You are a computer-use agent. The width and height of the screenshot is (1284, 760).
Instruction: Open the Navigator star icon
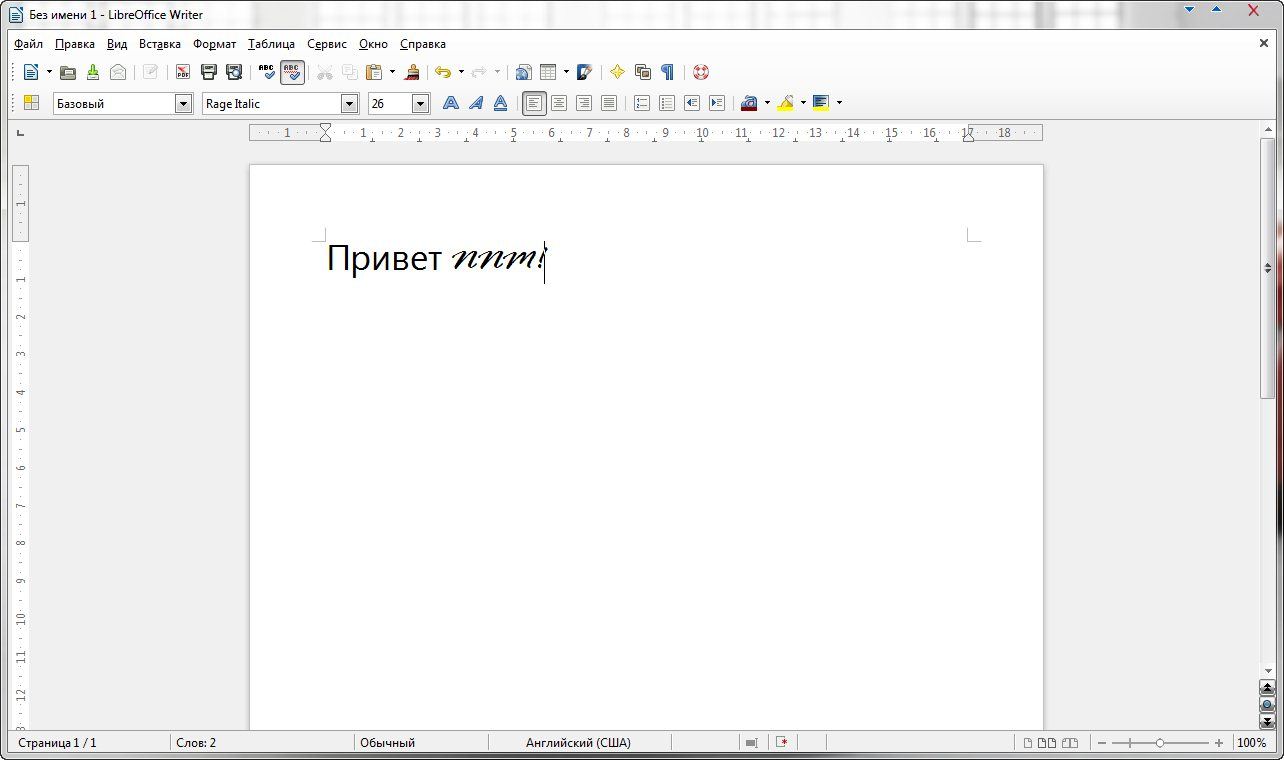617,72
